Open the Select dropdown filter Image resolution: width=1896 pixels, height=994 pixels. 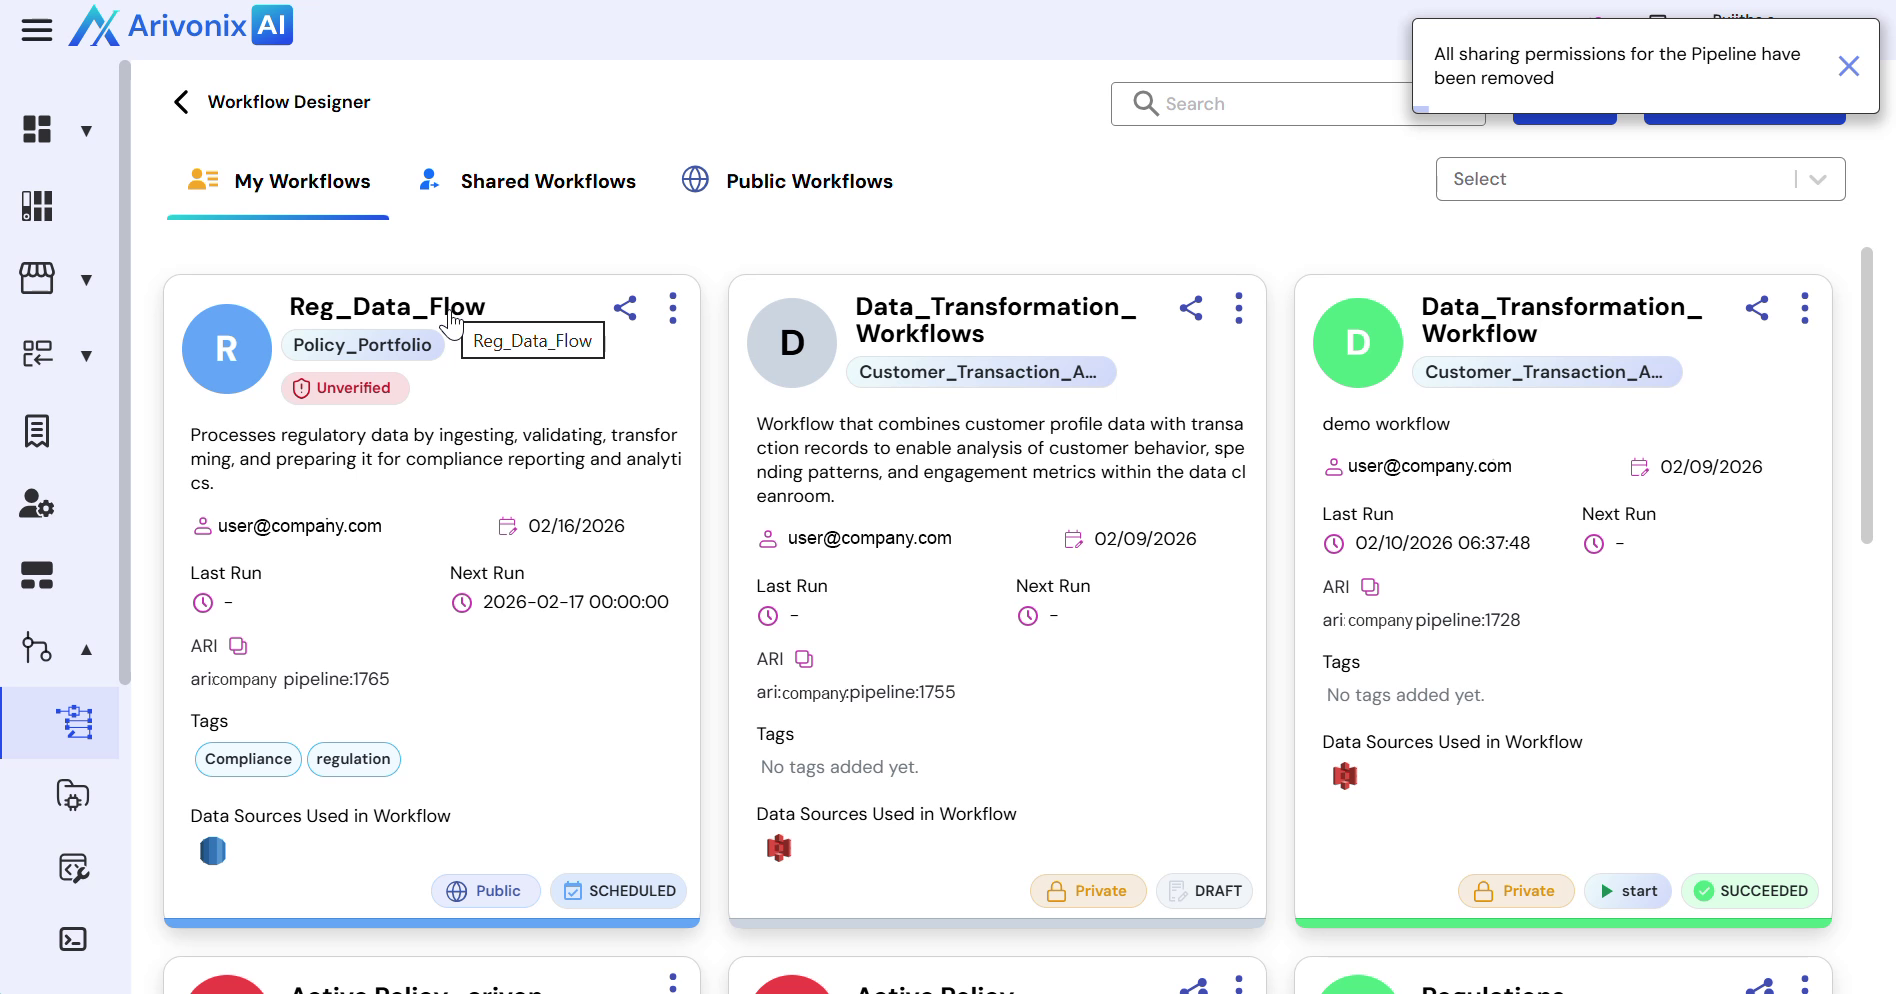1639,179
